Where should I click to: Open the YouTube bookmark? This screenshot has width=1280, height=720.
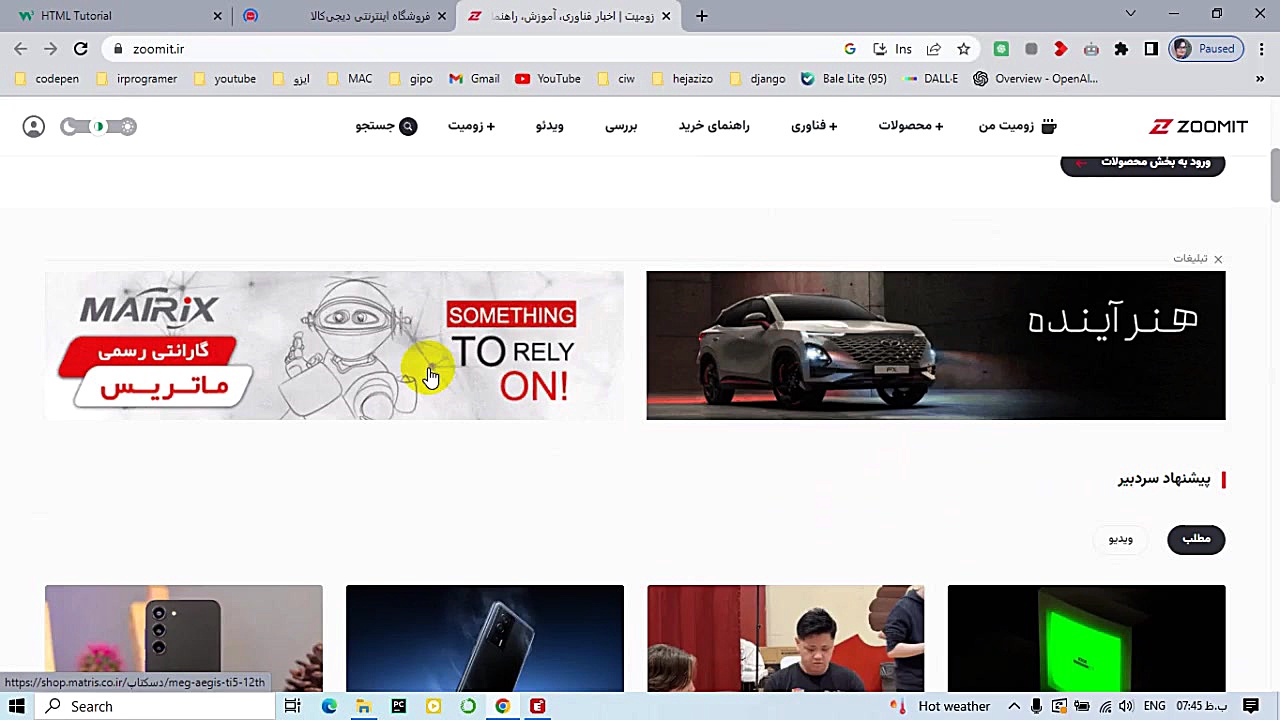point(548,79)
